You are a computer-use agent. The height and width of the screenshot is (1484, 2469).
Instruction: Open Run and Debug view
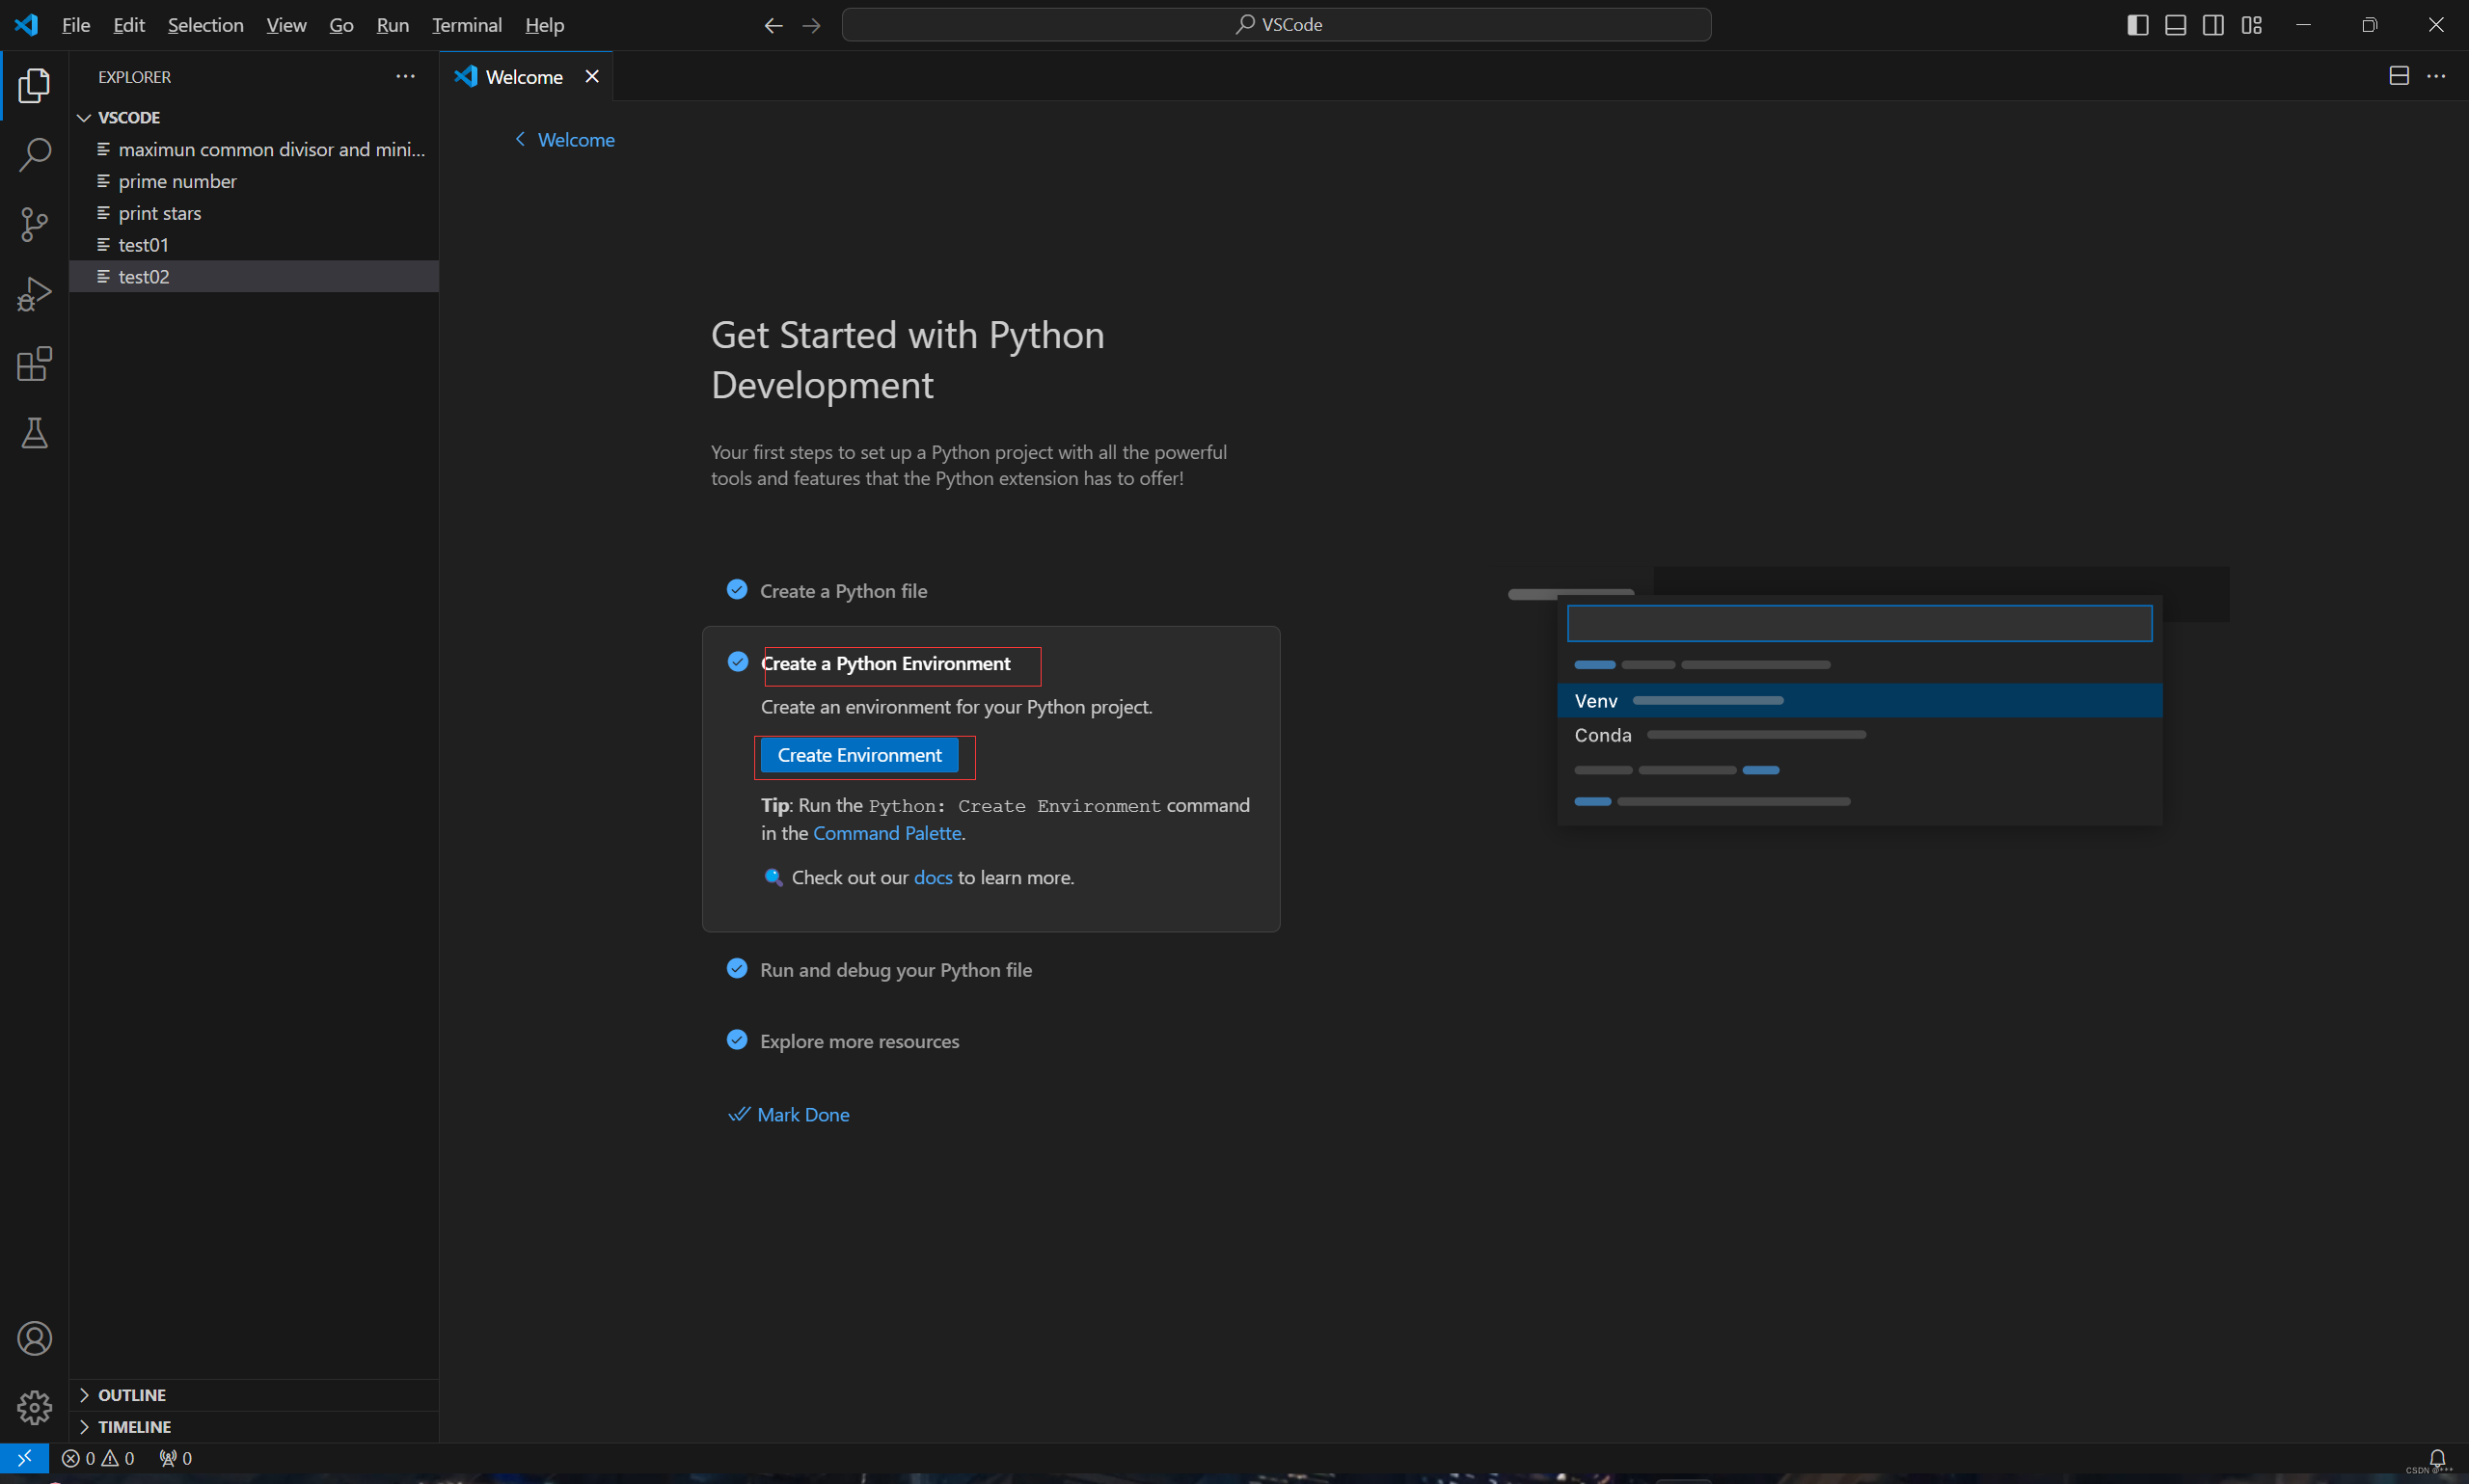pos(34,294)
